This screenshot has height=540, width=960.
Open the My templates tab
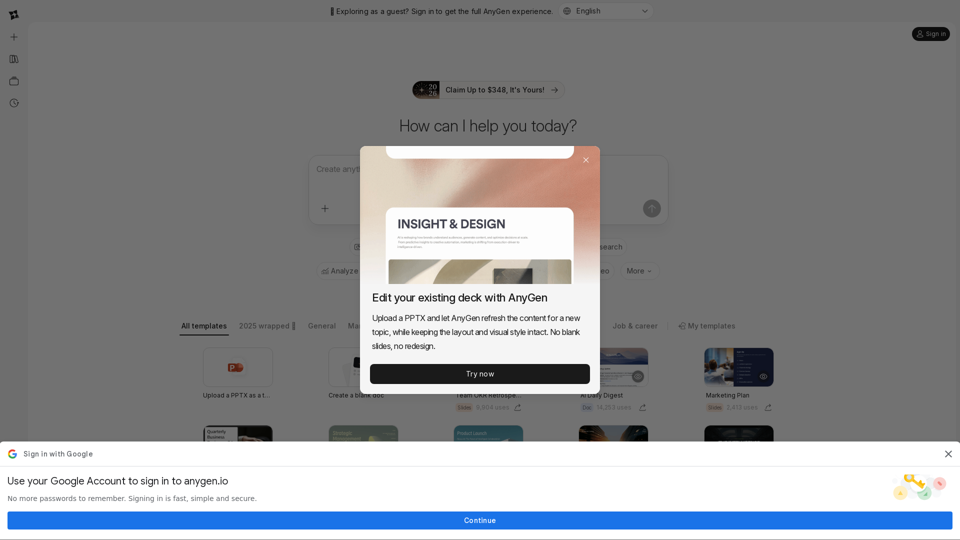tap(706, 326)
